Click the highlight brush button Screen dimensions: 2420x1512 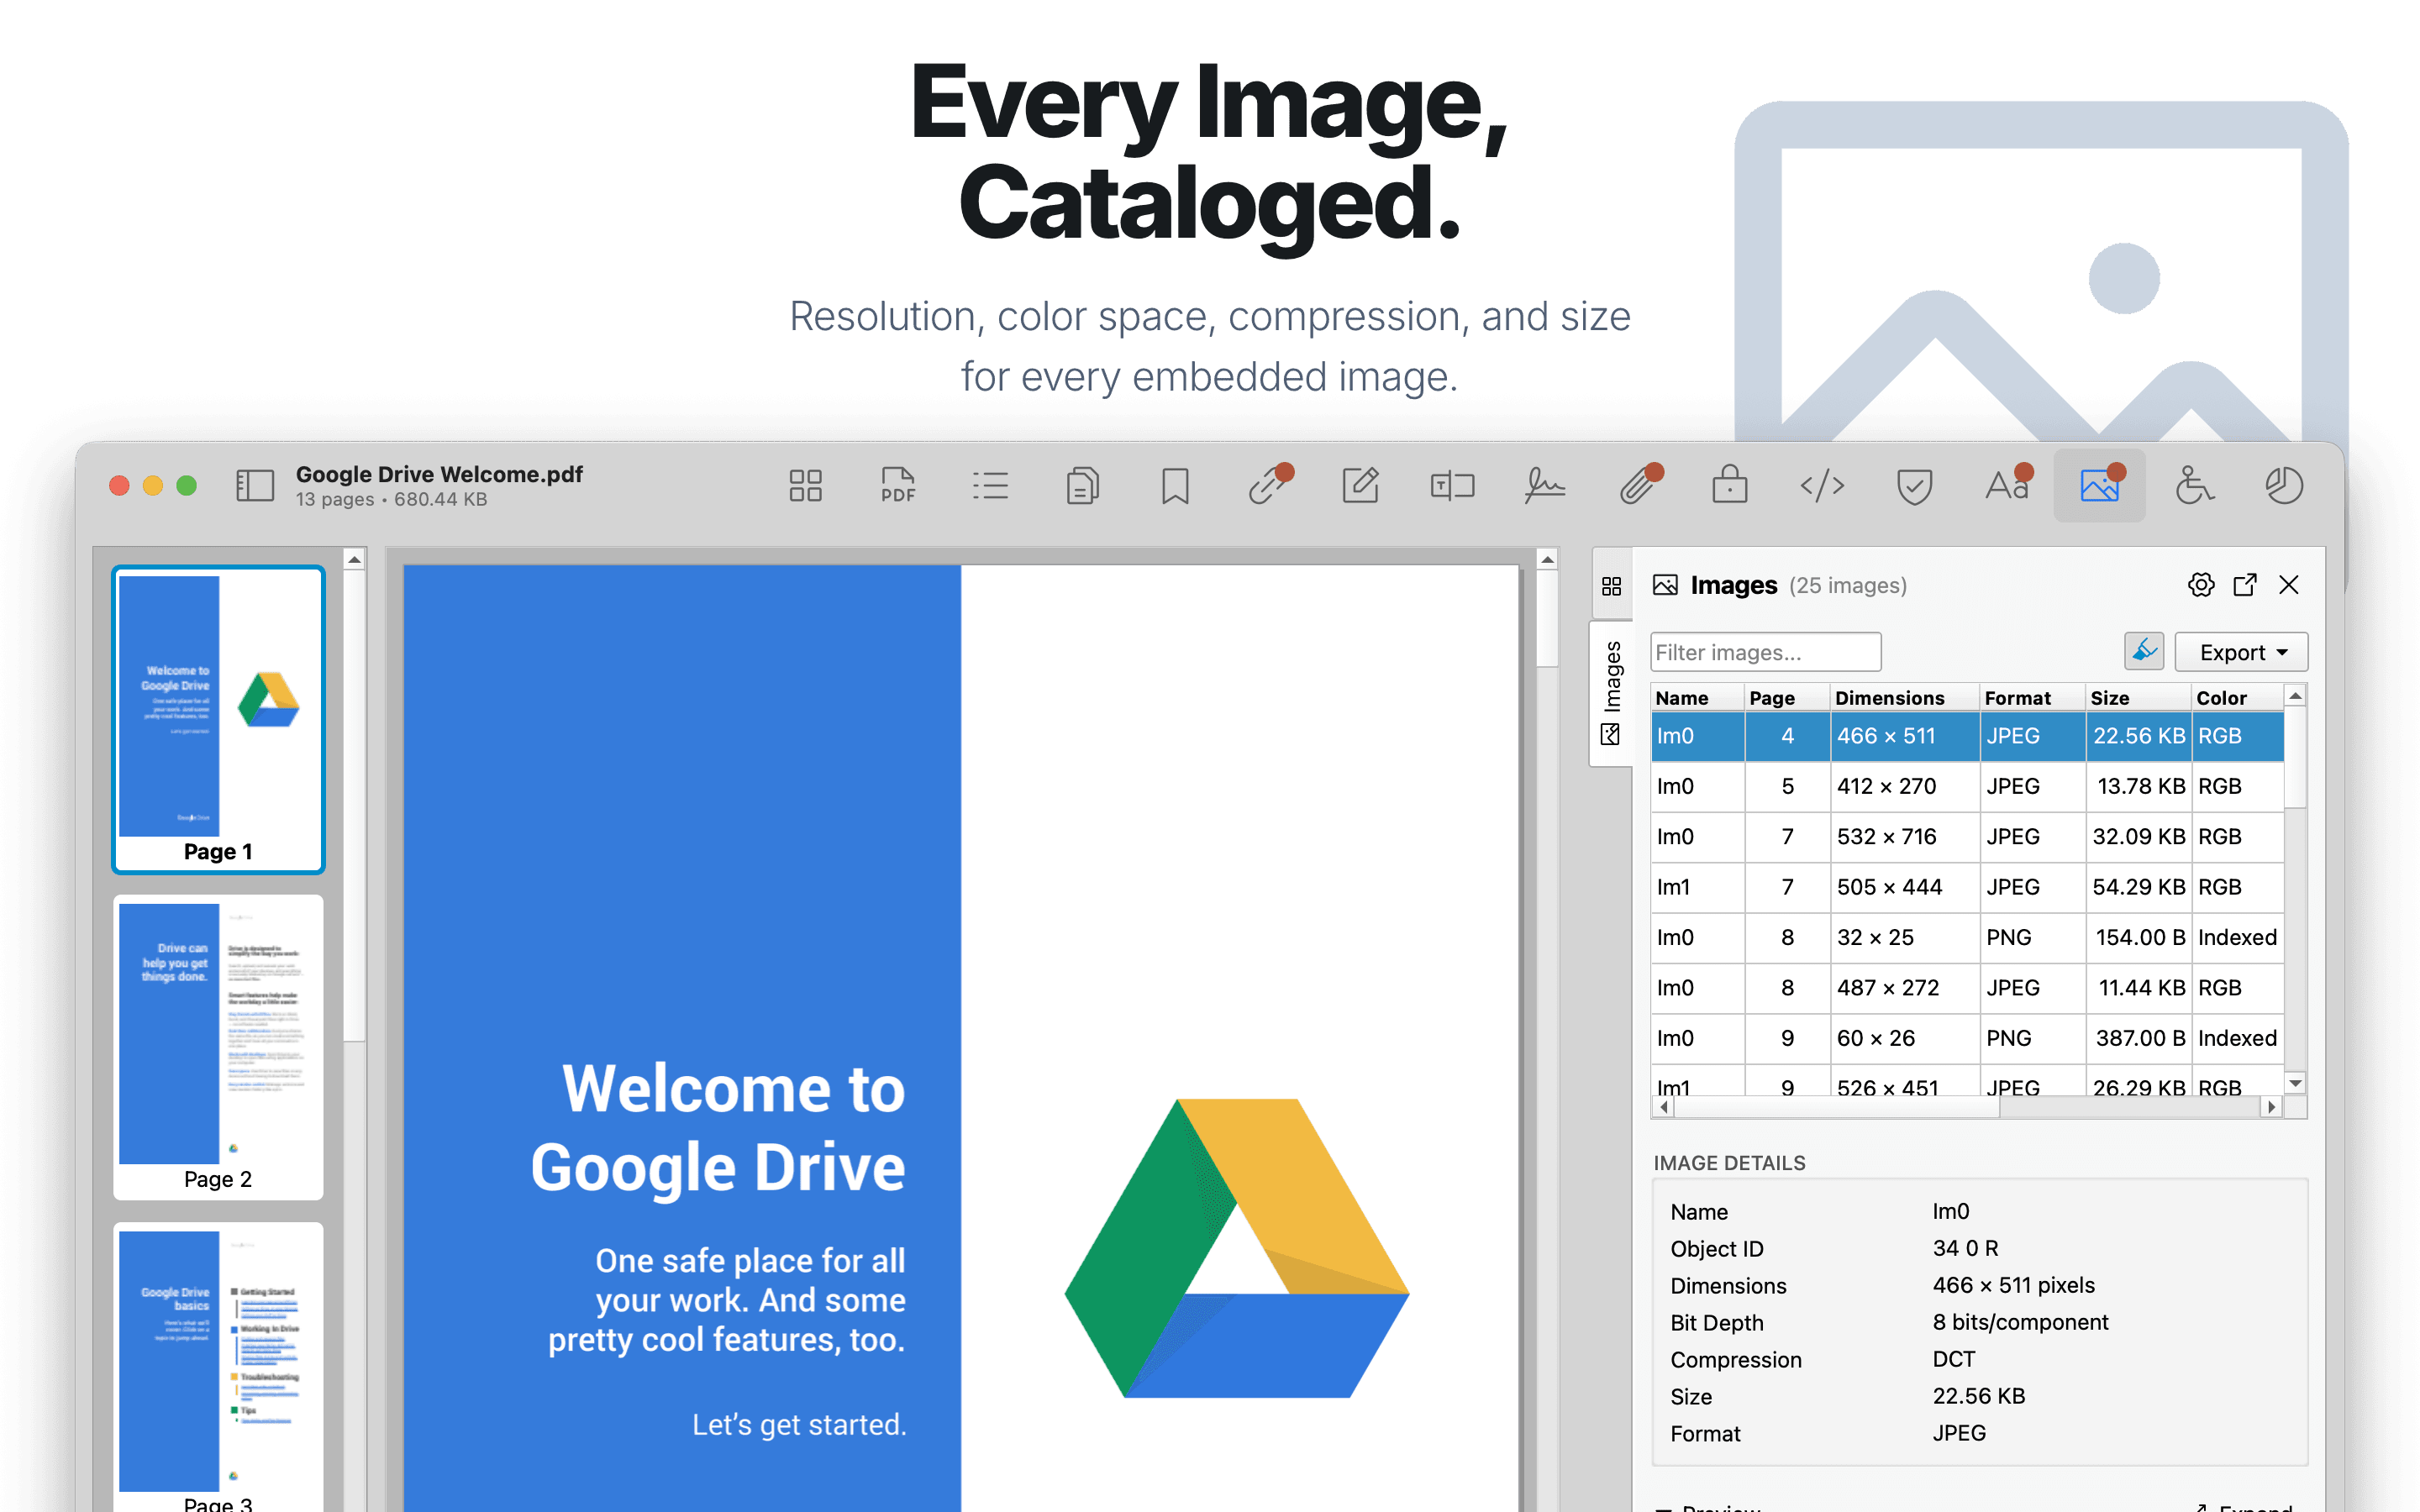[x=2144, y=652]
